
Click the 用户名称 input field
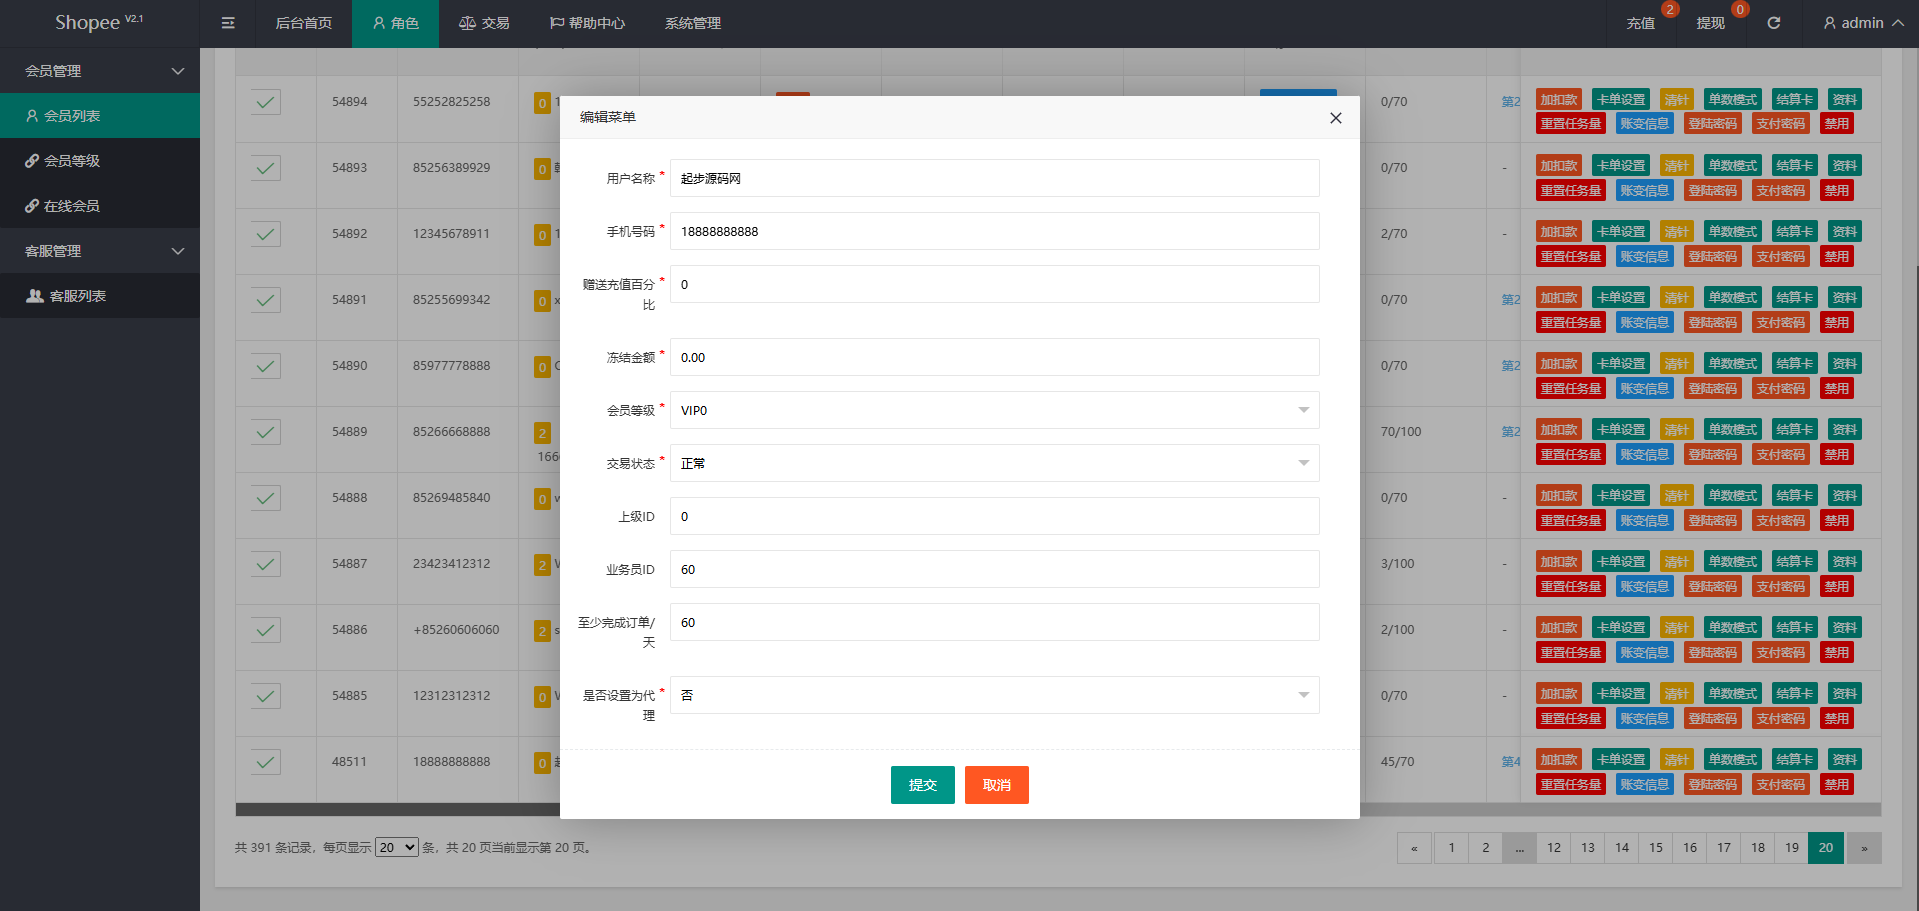994,178
